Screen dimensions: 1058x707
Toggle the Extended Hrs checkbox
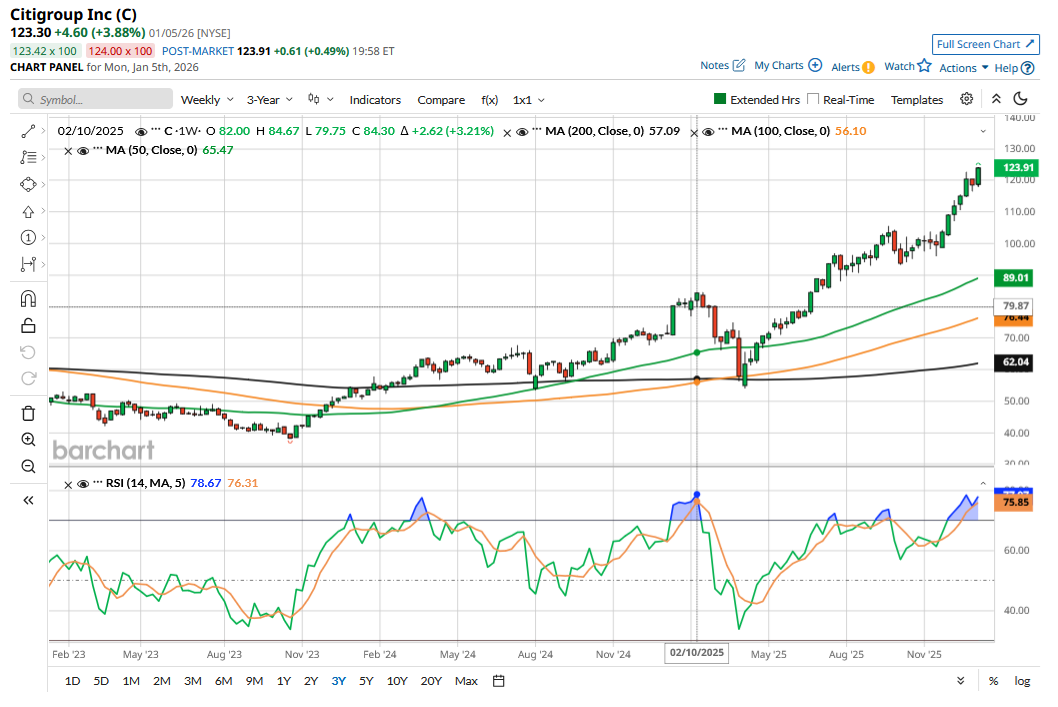719,100
